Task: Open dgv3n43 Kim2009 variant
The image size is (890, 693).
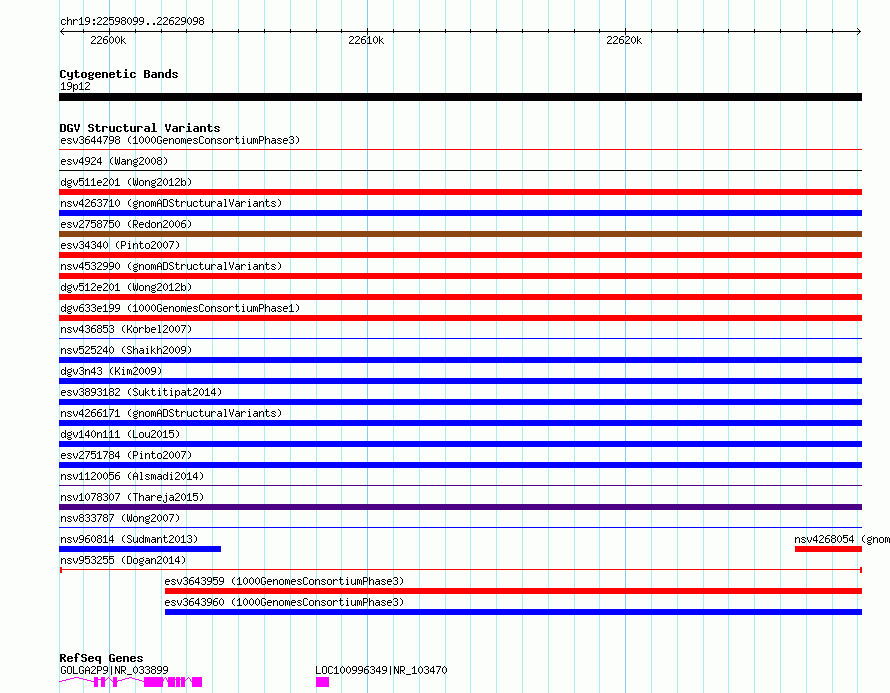Action: point(111,371)
